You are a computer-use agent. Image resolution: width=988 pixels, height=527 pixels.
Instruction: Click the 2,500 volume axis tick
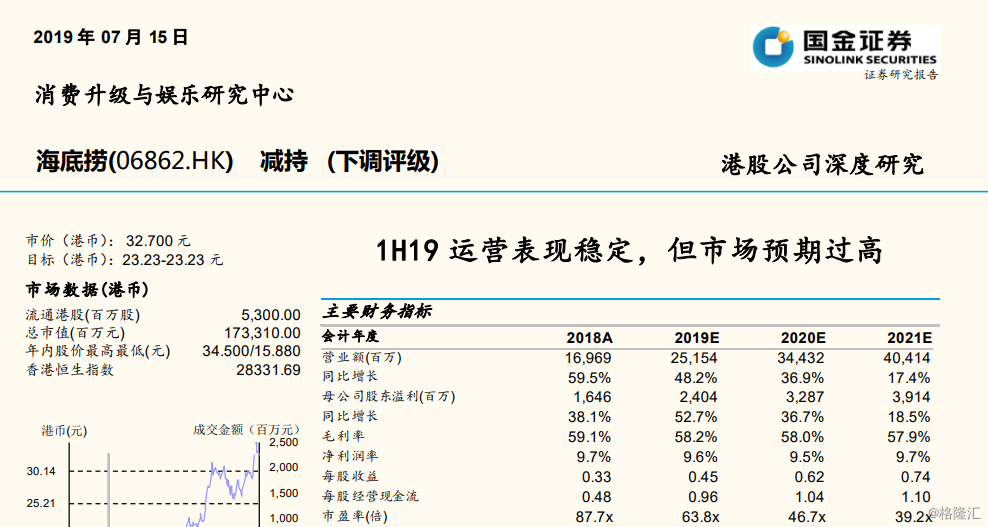pyautogui.click(x=284, y=443)
